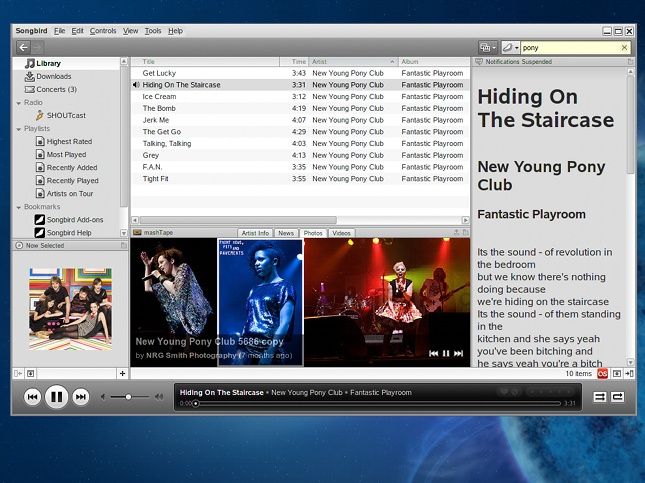
Task: Open the Help menu
Action: (x=175, y=31)
